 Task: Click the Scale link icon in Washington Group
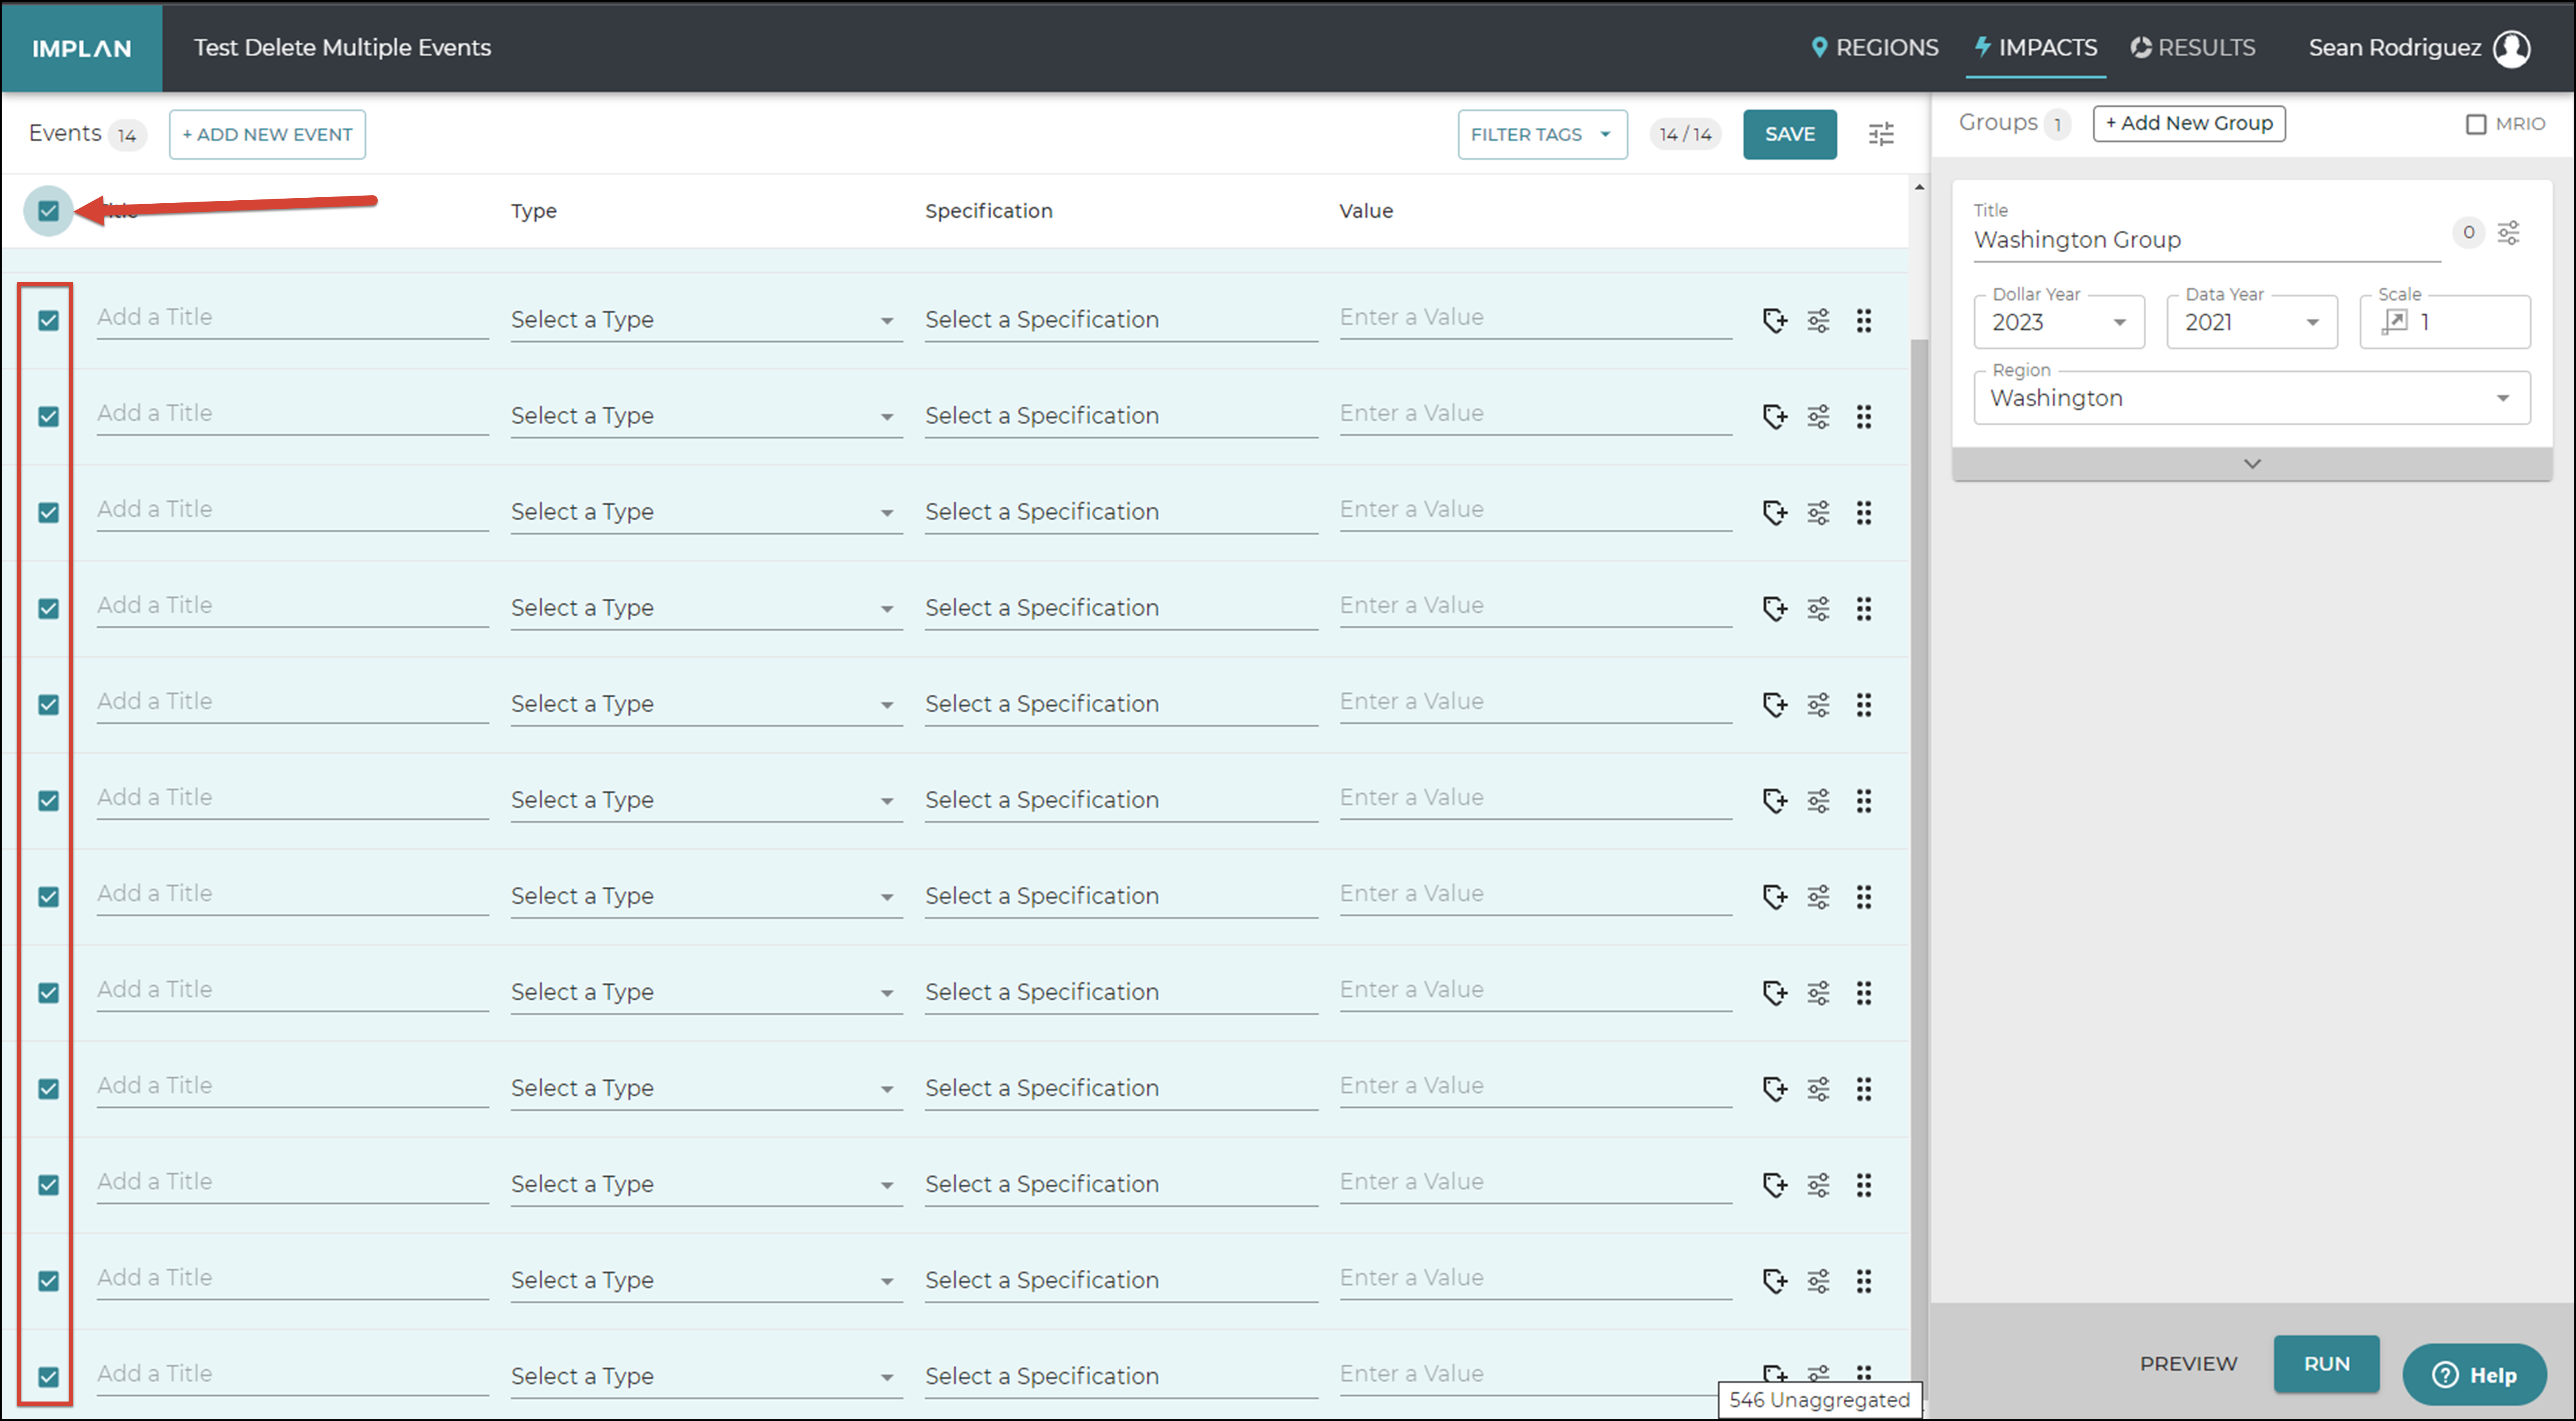[2394, 322]
